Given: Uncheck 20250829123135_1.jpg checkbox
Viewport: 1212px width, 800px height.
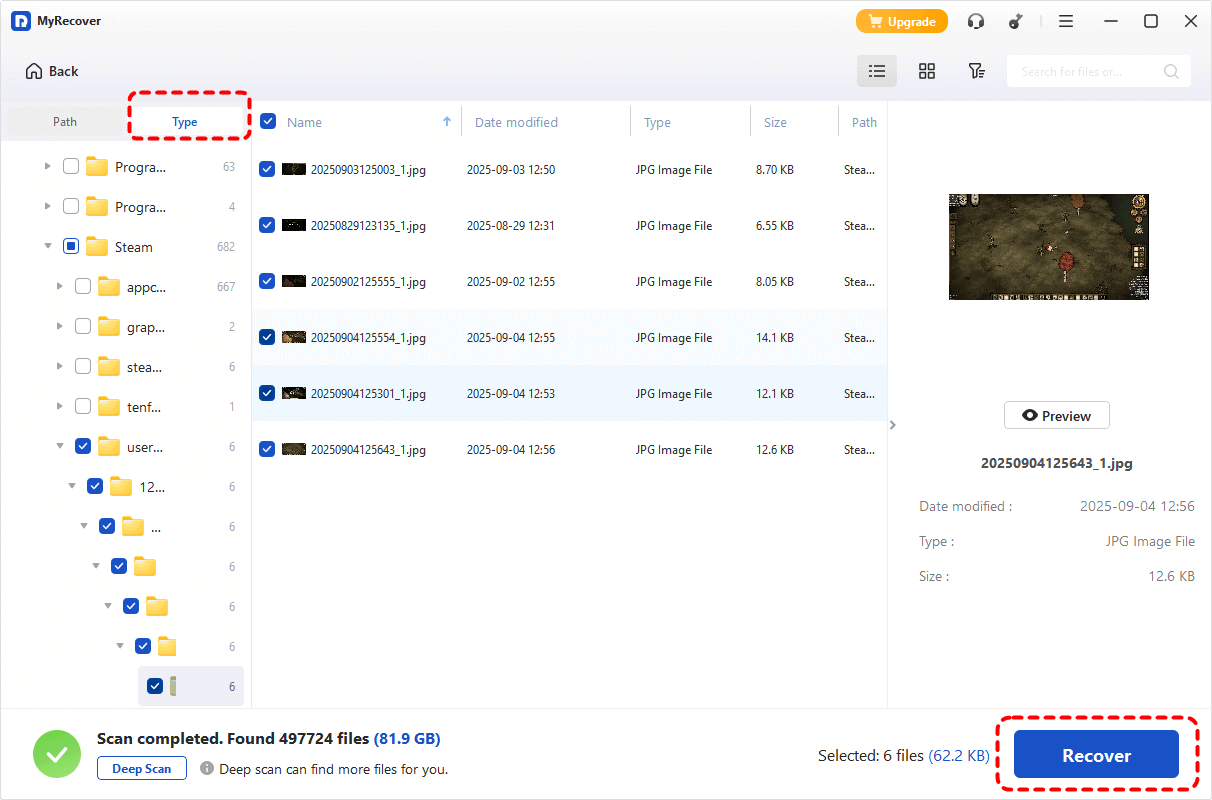Looking at the screenshot, I should point(267,226).
